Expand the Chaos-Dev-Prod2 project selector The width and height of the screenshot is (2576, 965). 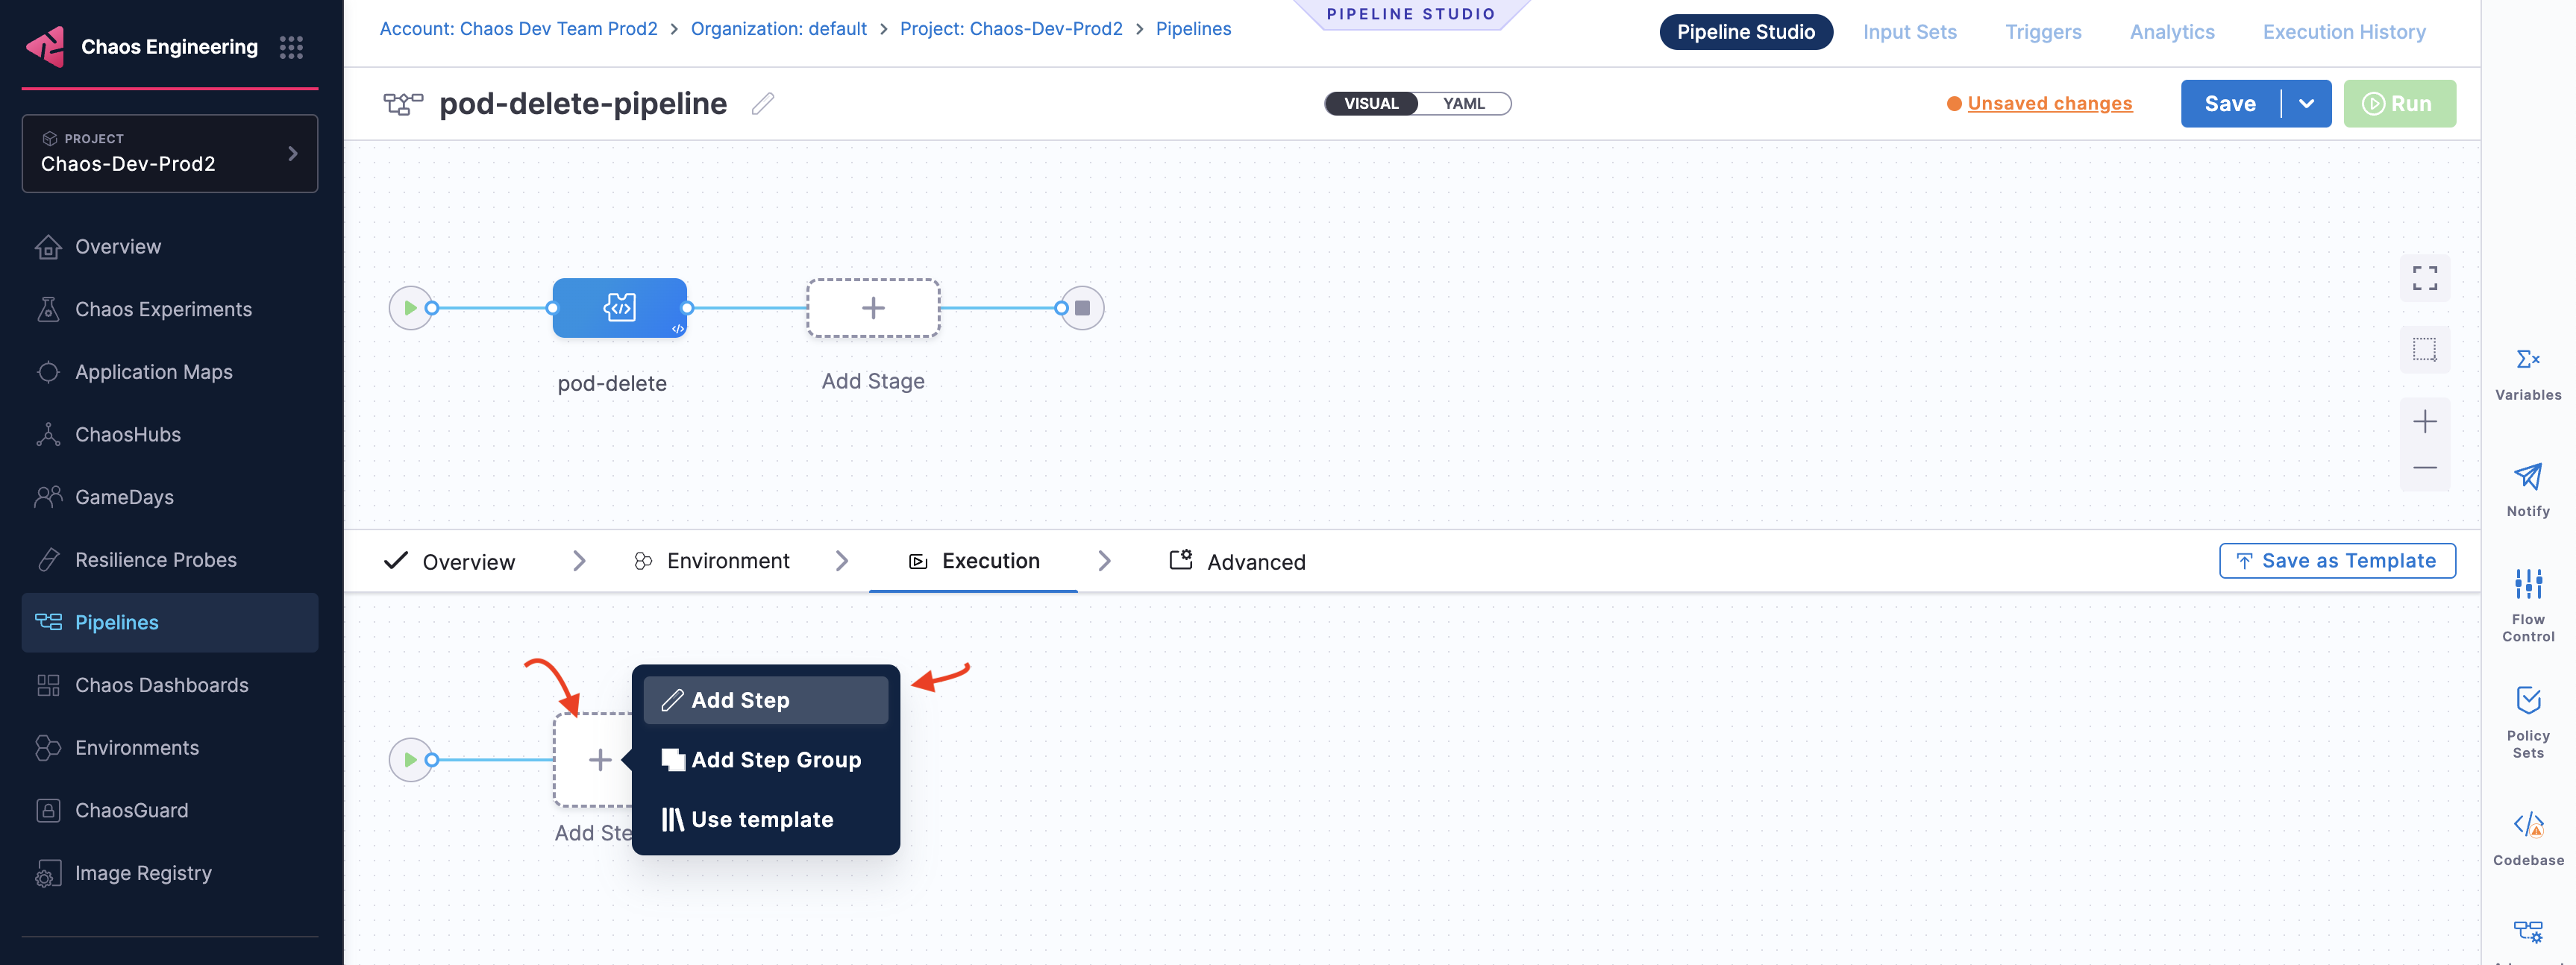tap(170, 154)
